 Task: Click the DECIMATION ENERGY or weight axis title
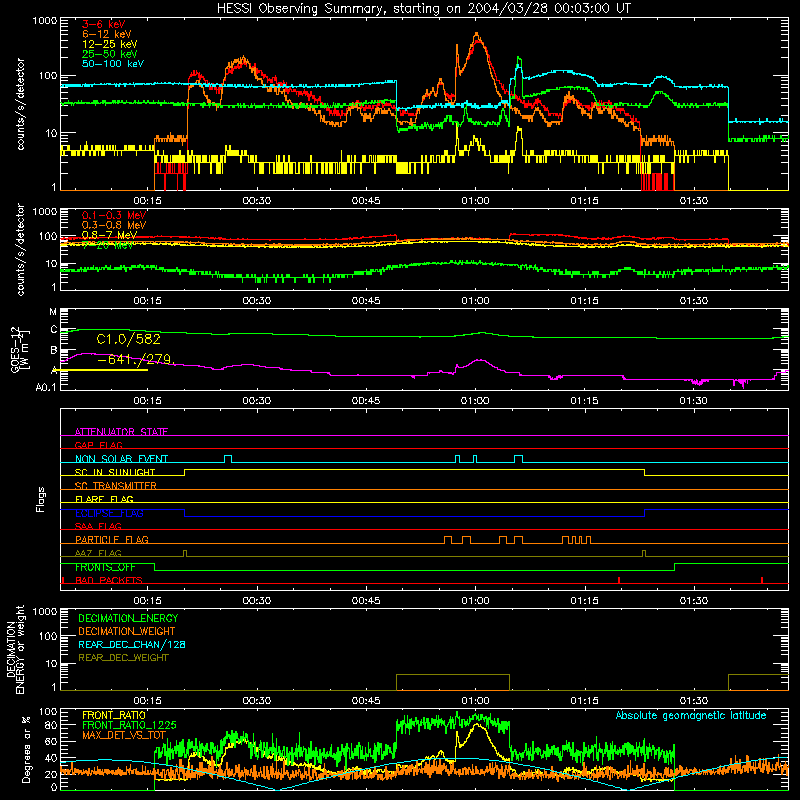coord(15,649)
